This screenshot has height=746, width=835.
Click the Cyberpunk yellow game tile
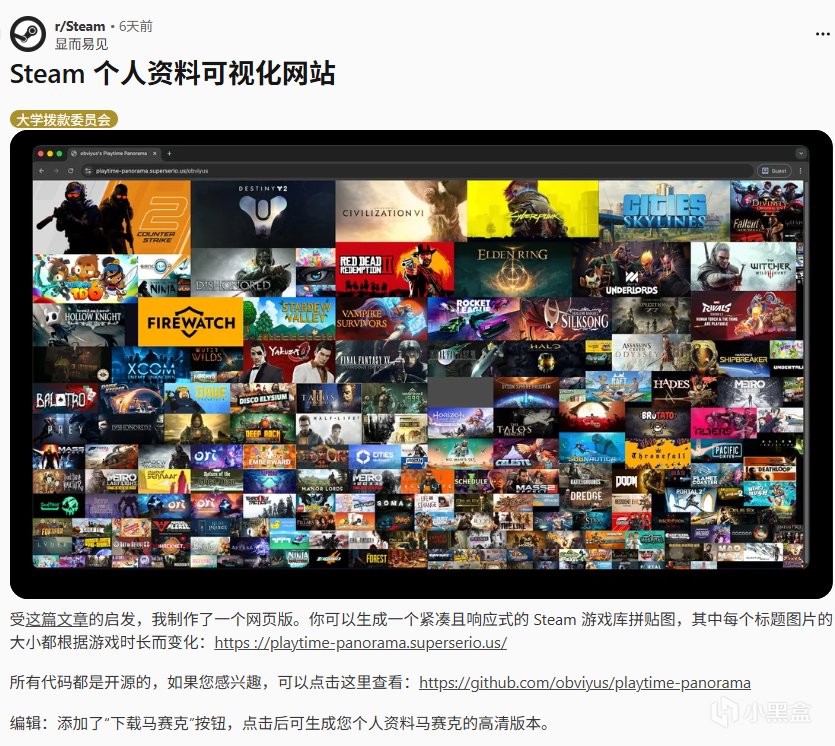tap(533, 209)
